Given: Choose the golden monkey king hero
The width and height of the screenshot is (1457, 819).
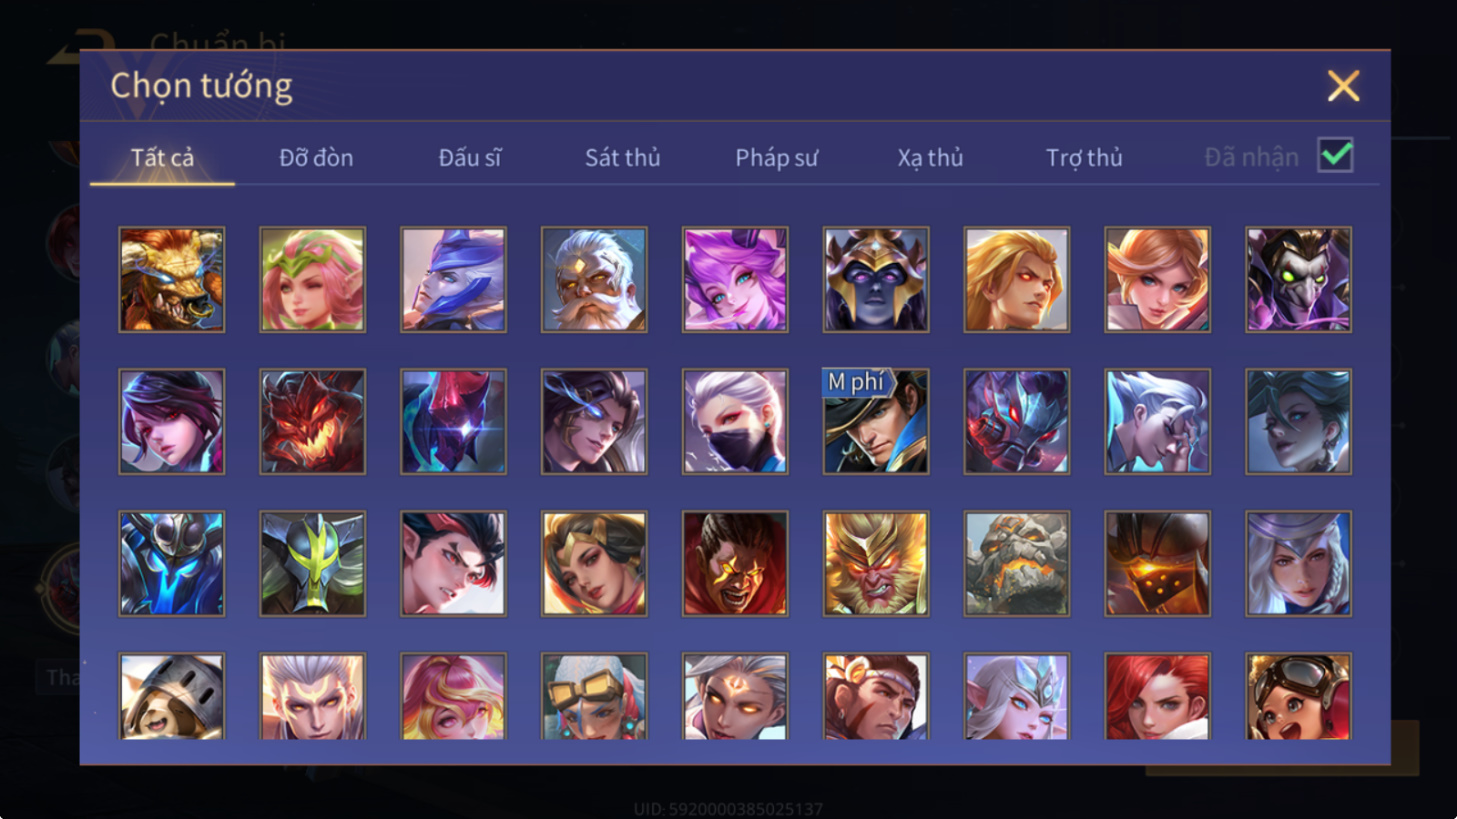Looking at the screenshot, I should coord(876,563).
